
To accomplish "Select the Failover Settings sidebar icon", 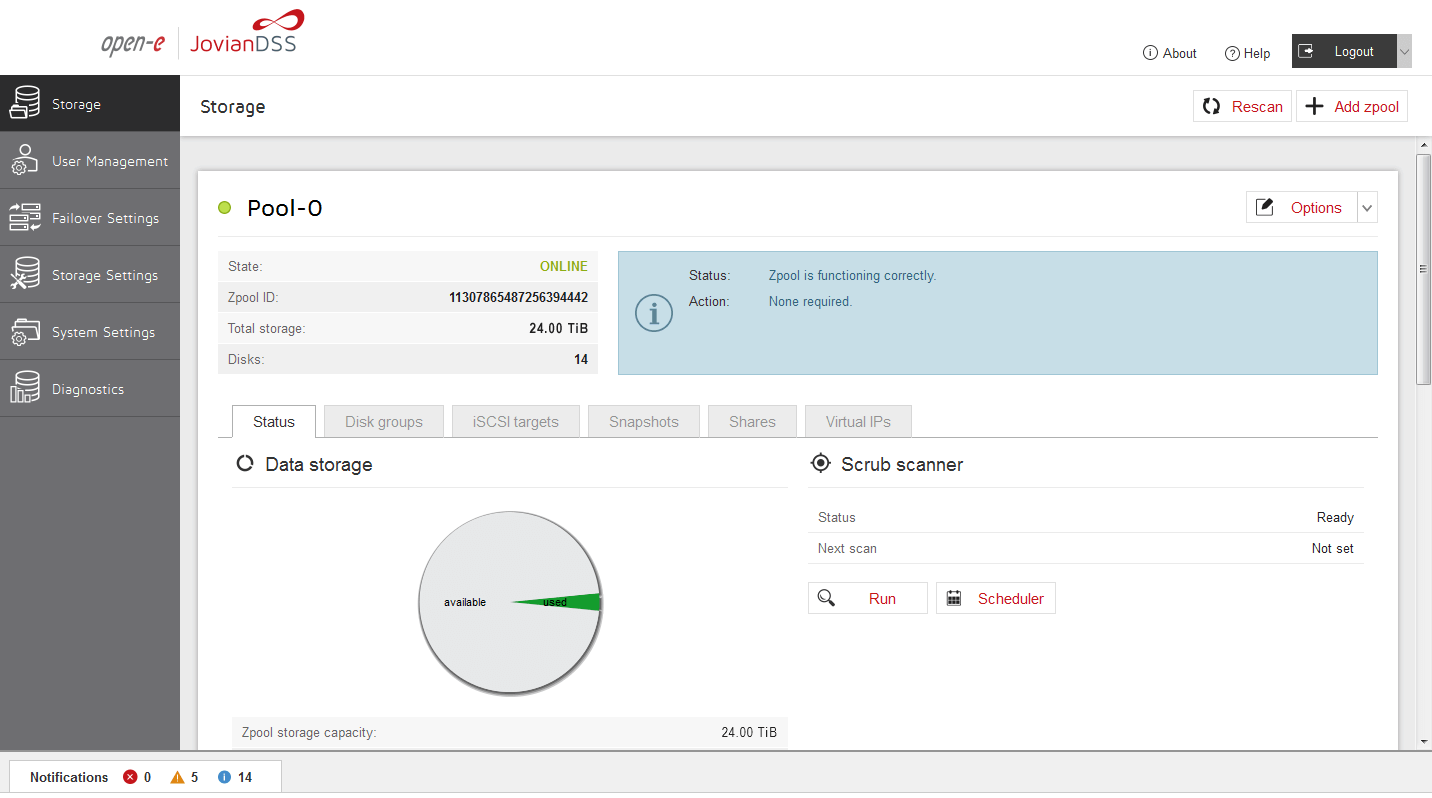I will coord(25,218).
